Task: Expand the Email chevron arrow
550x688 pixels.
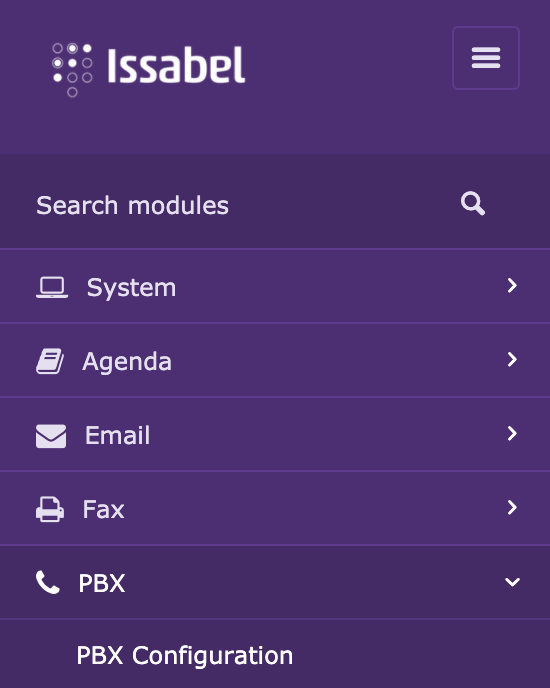Action: click(x=512, y=434)
